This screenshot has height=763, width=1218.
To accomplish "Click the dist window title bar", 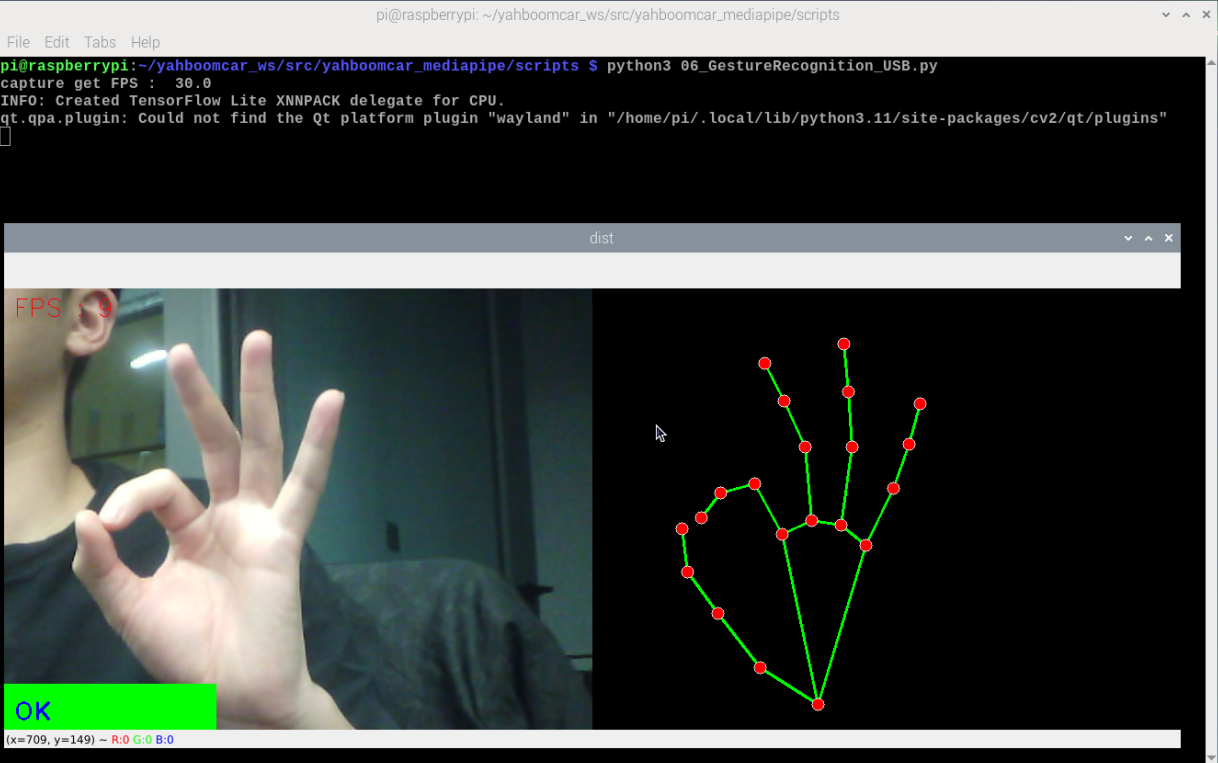I will pos(592,238).
